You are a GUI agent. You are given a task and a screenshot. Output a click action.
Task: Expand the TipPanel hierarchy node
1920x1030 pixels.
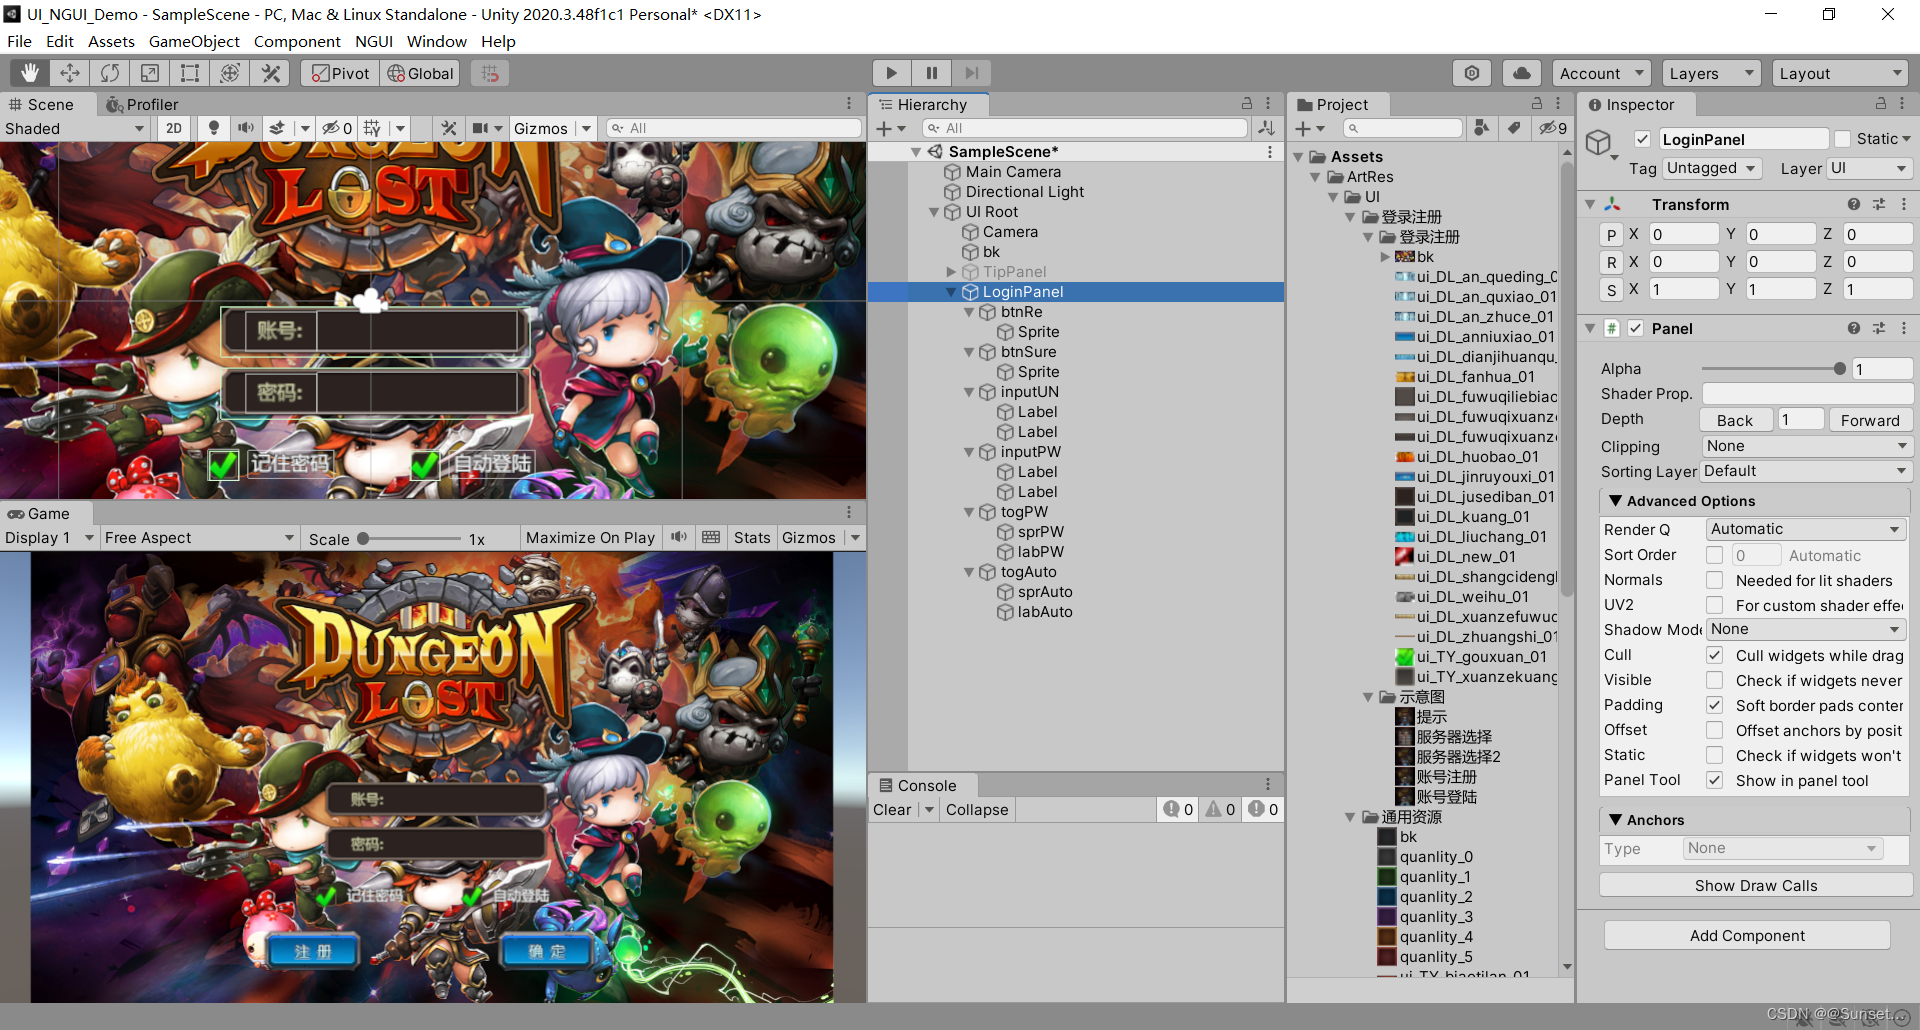(952, 272)
